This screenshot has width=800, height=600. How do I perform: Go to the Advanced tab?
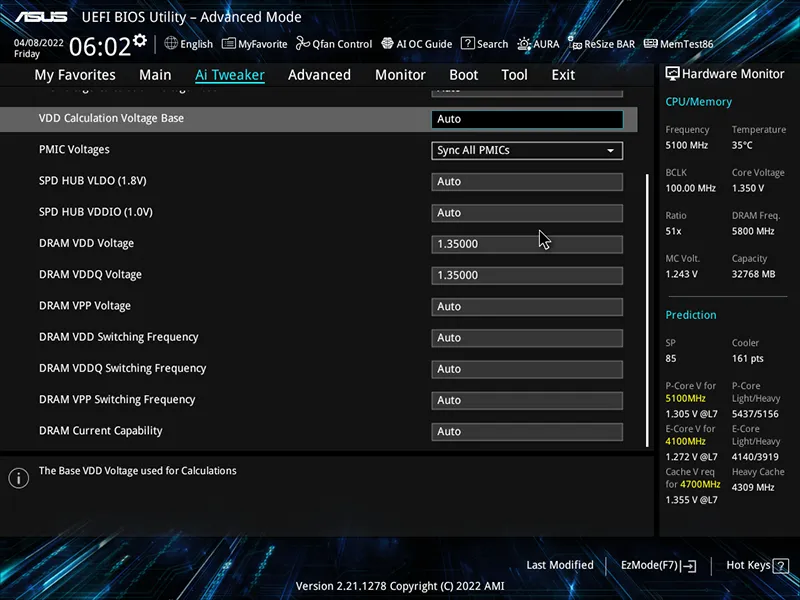pyautogui.click(x=319, y=75)
